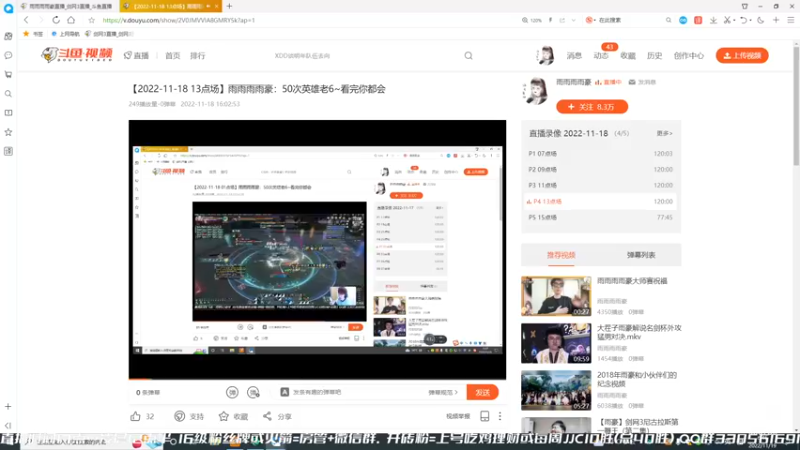Expand the undo closed tabs dropdown

tap(750, 20)
